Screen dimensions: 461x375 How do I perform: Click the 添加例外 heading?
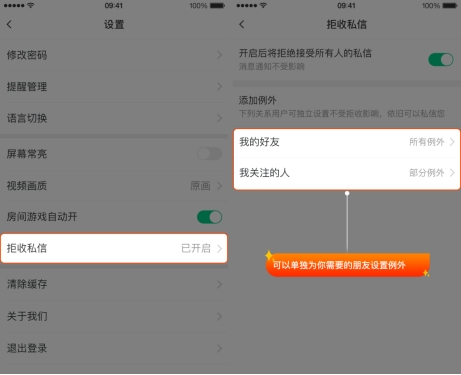pos(257,100)
